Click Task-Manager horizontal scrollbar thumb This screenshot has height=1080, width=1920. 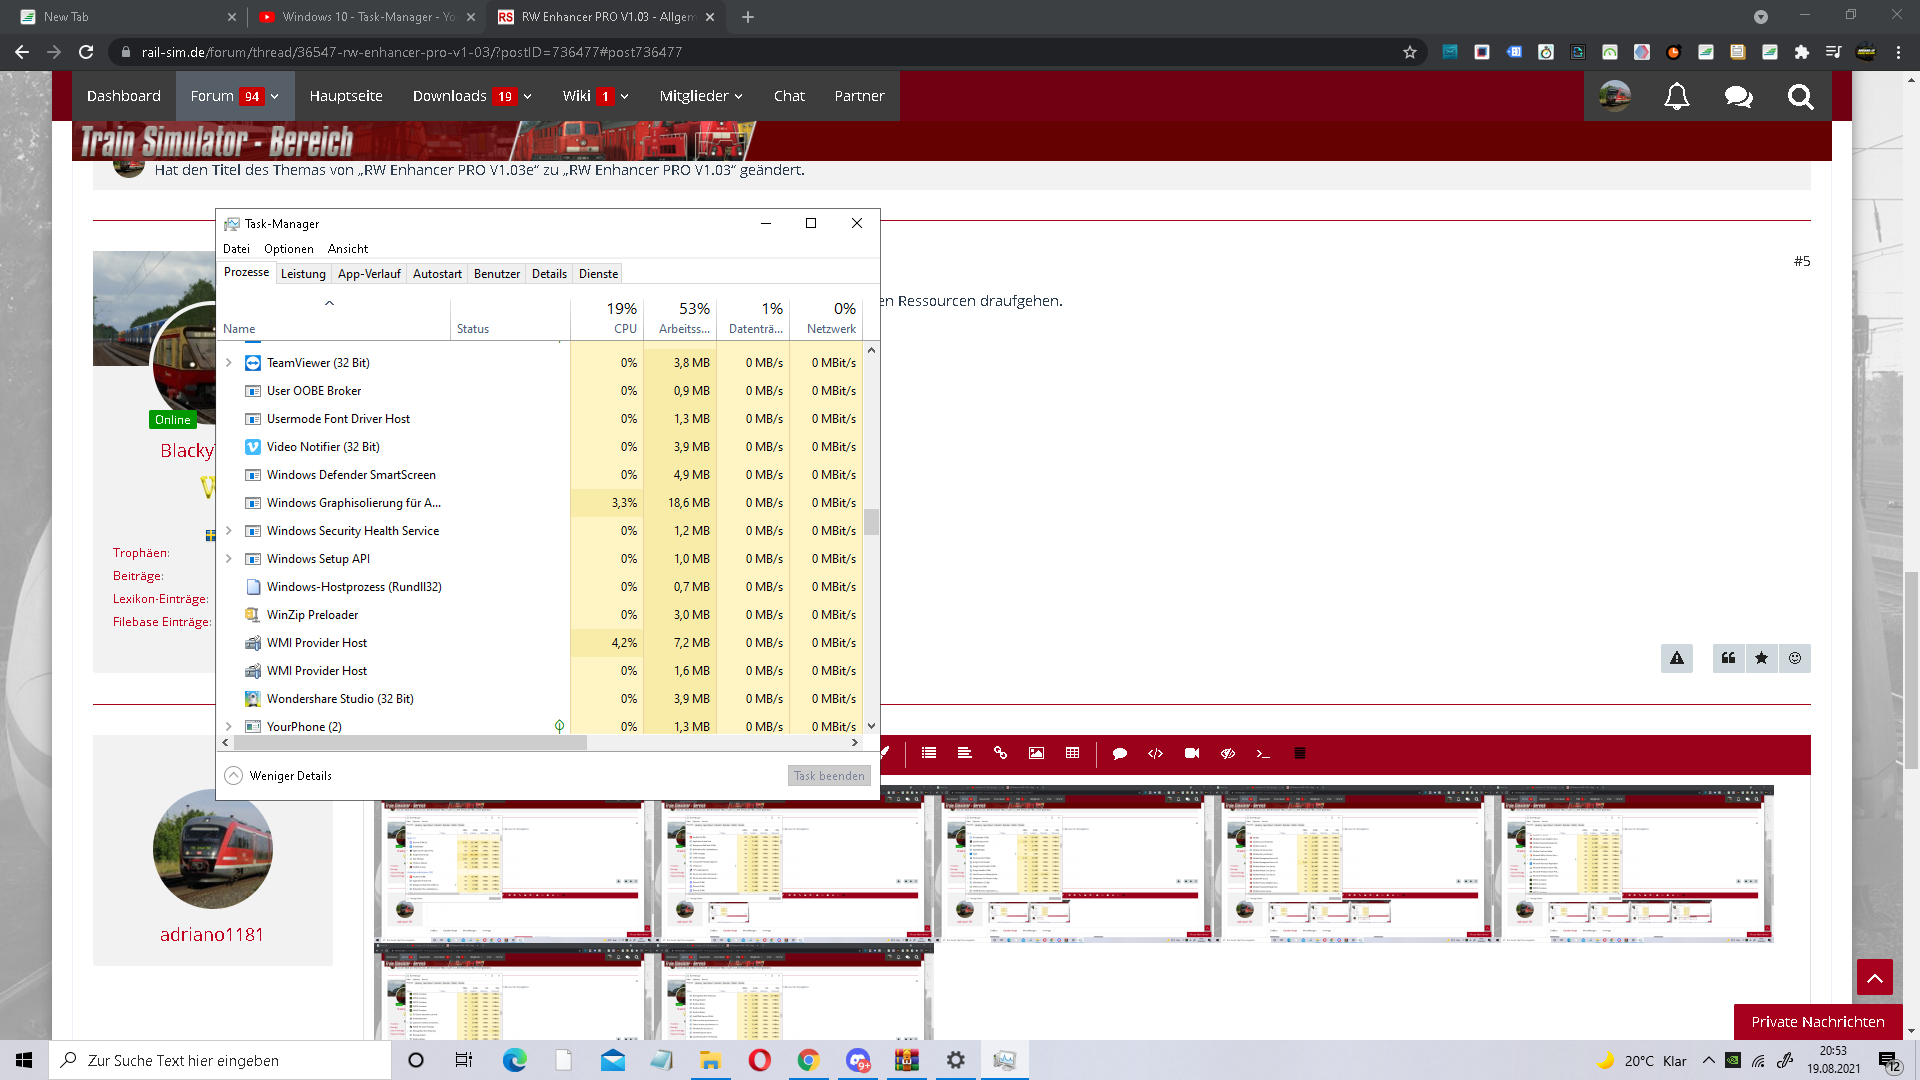(x=410, y=743)
